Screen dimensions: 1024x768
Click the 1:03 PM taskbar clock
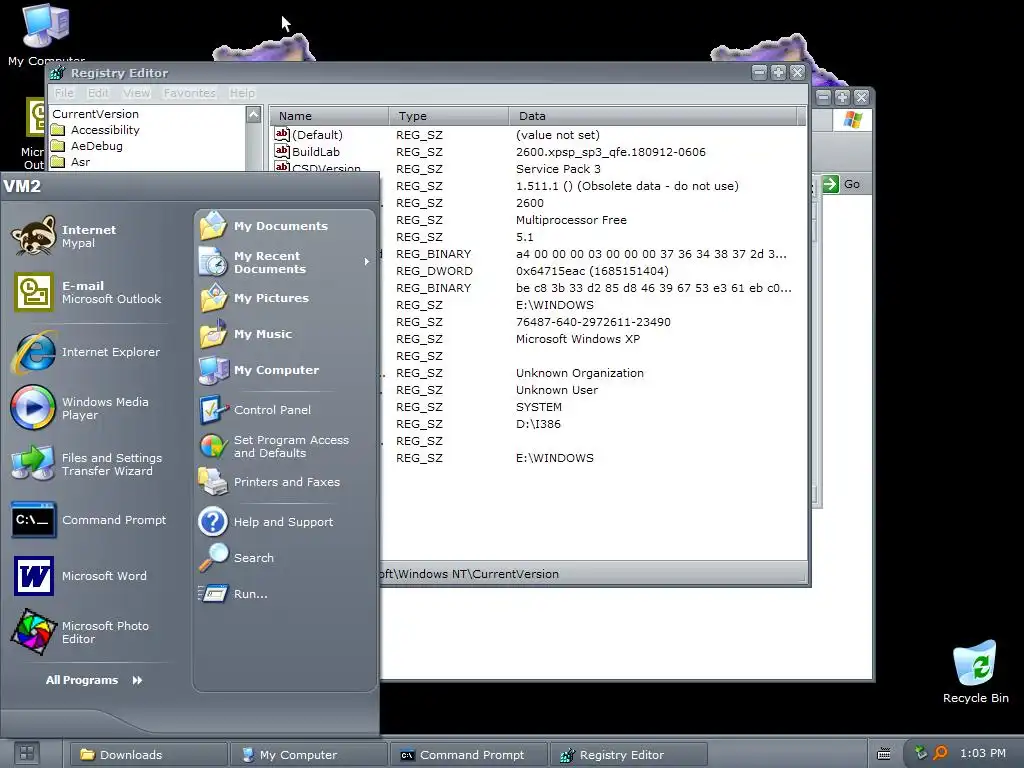pos(983,753)
